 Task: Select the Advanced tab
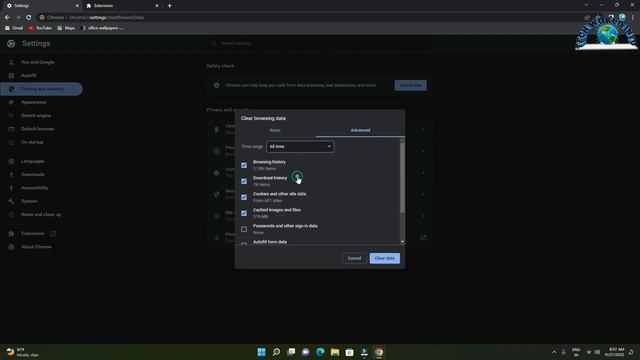point(360,130)
